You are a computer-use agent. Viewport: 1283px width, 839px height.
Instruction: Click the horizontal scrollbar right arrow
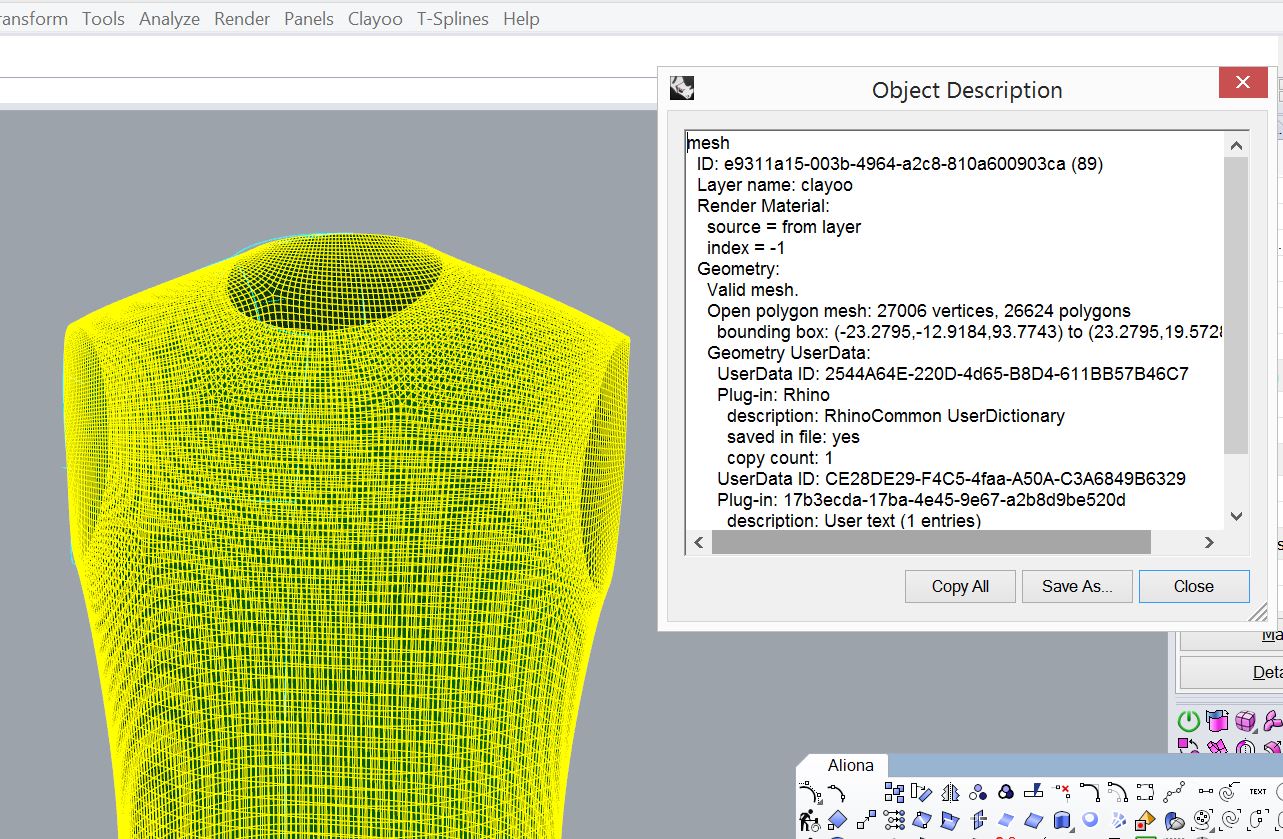tap(1209, 543)
